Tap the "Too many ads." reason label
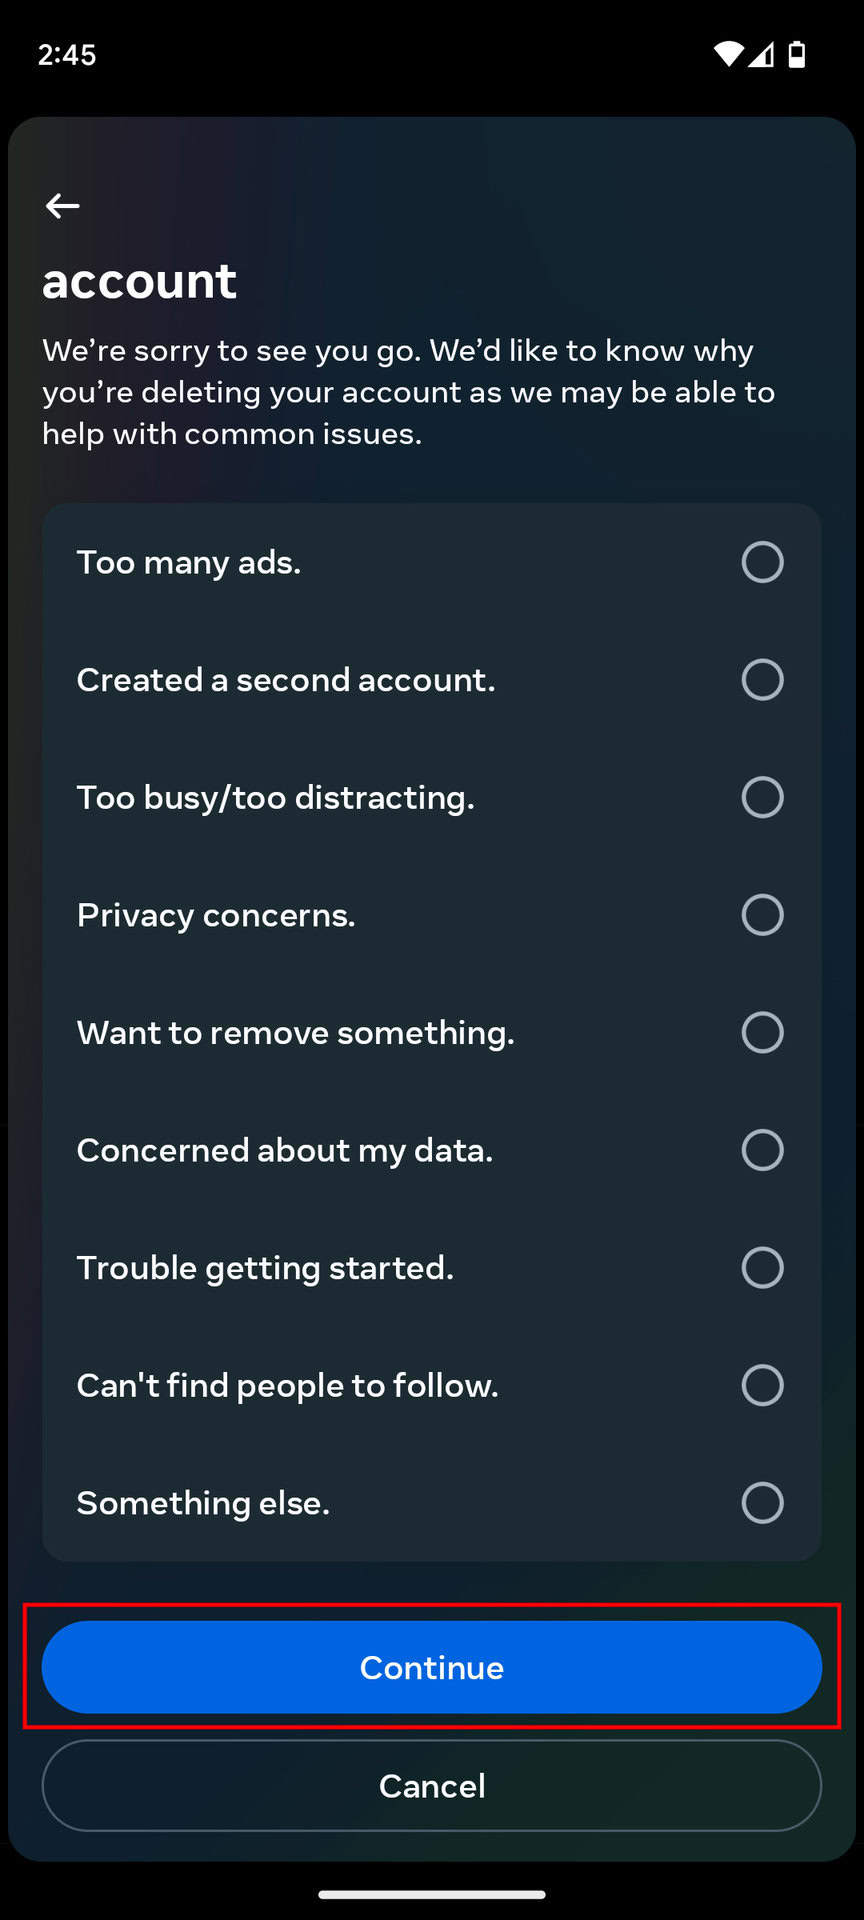 tap(189, 562)
